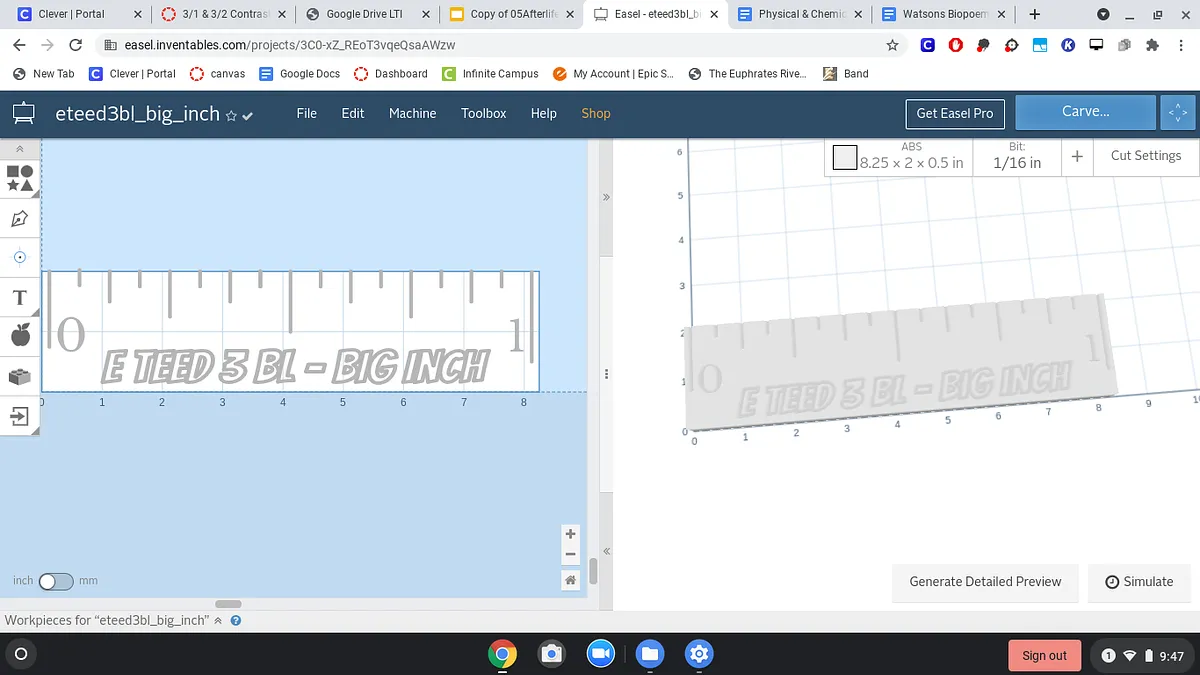This screenshot has height=675, width=1200.
Task: Collapse the left tool sidebar
Action: [20, 148]
